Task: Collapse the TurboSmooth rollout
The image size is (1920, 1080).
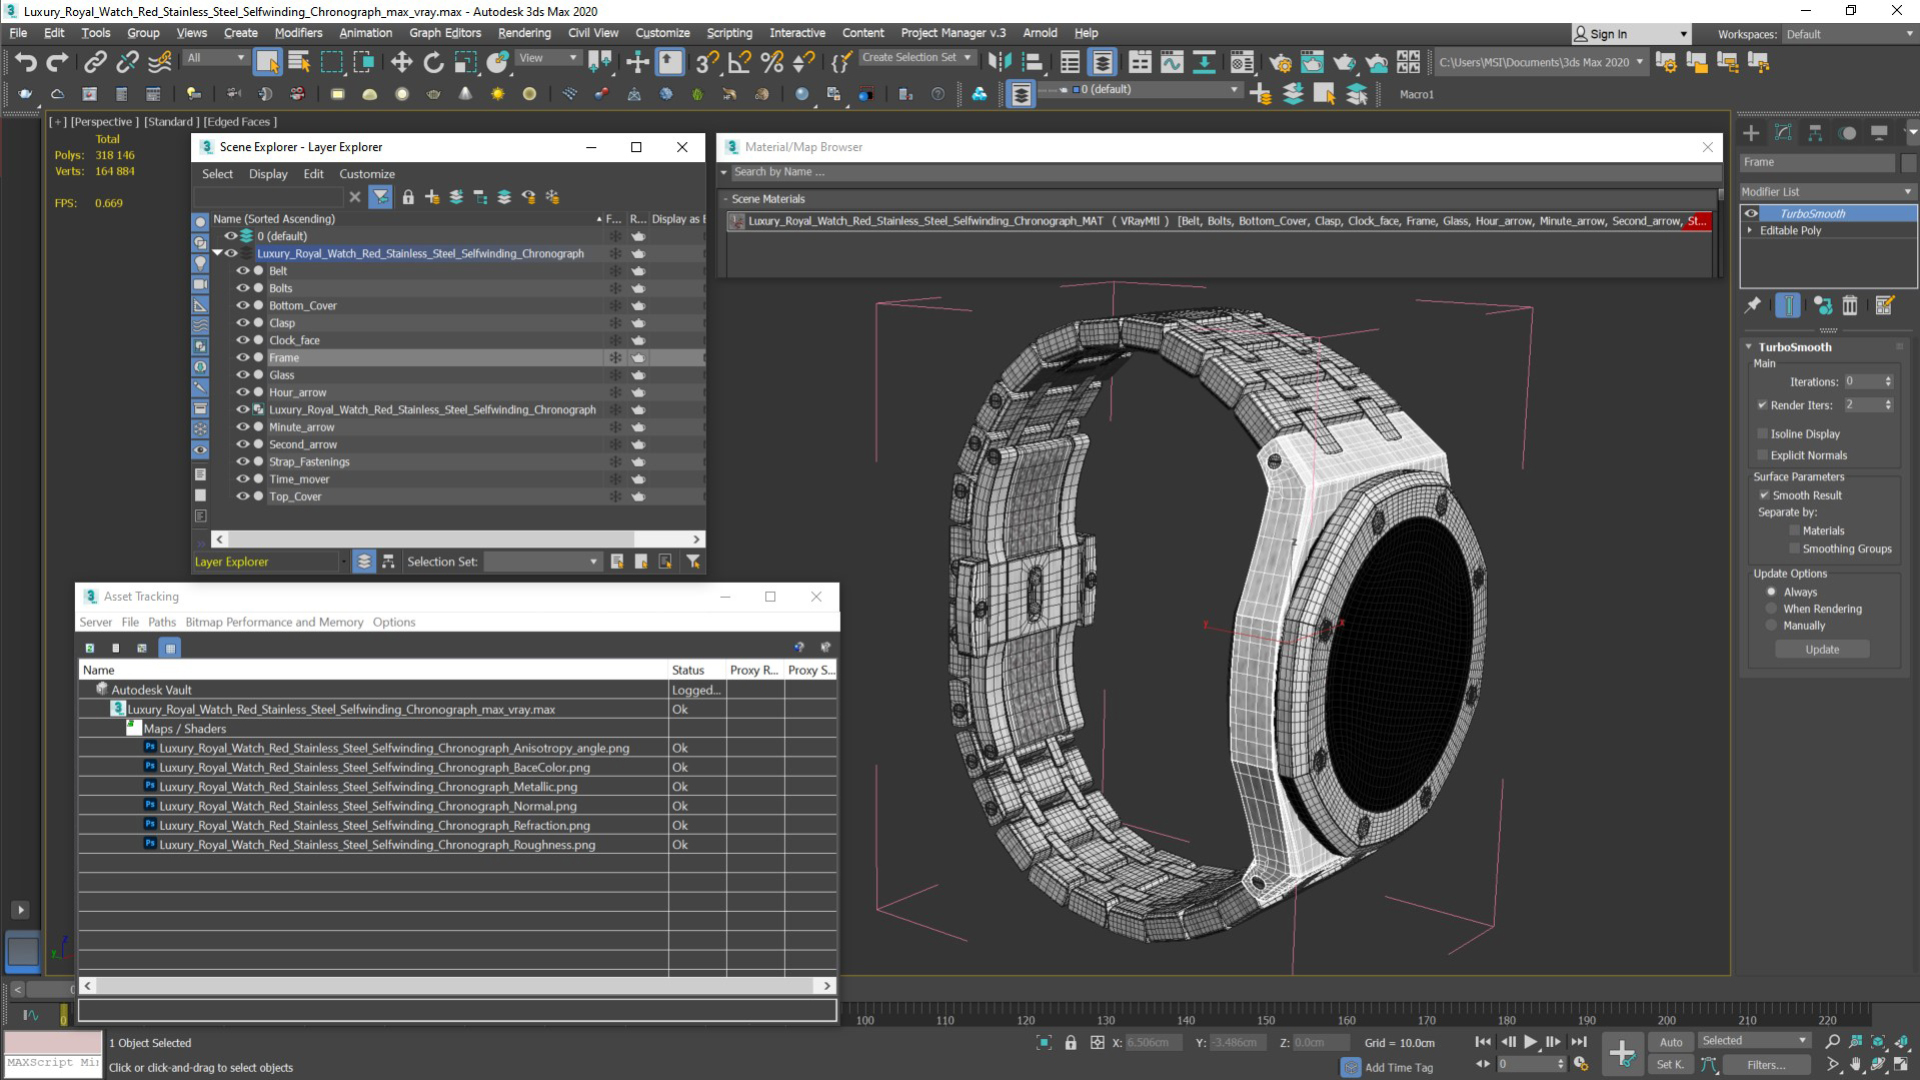Action: pos(1749,347)
